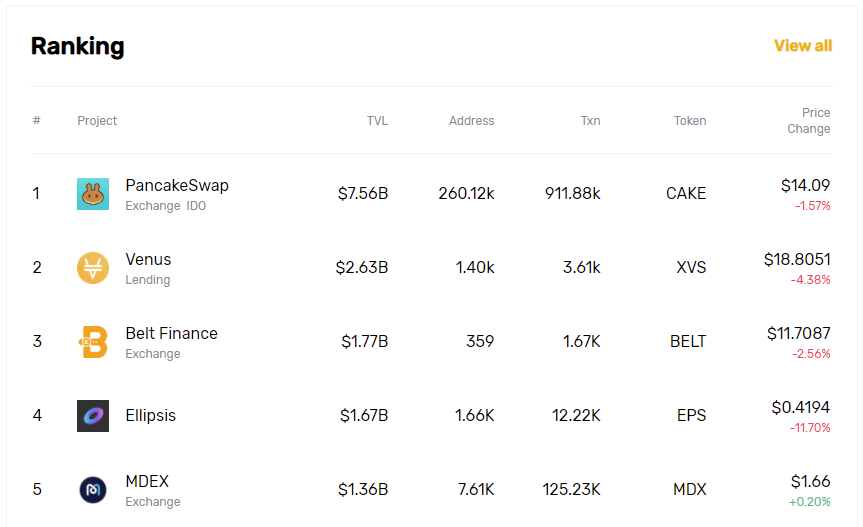Screen dimensions: 863x527
Task: Click the MDX price change +0.20%
Action: [x=810, y=502]
